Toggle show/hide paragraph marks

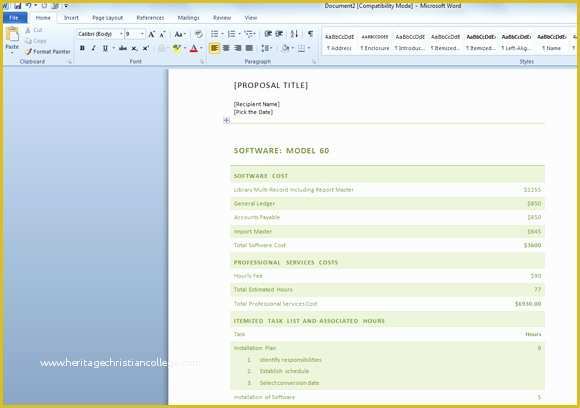click(311, 34)
